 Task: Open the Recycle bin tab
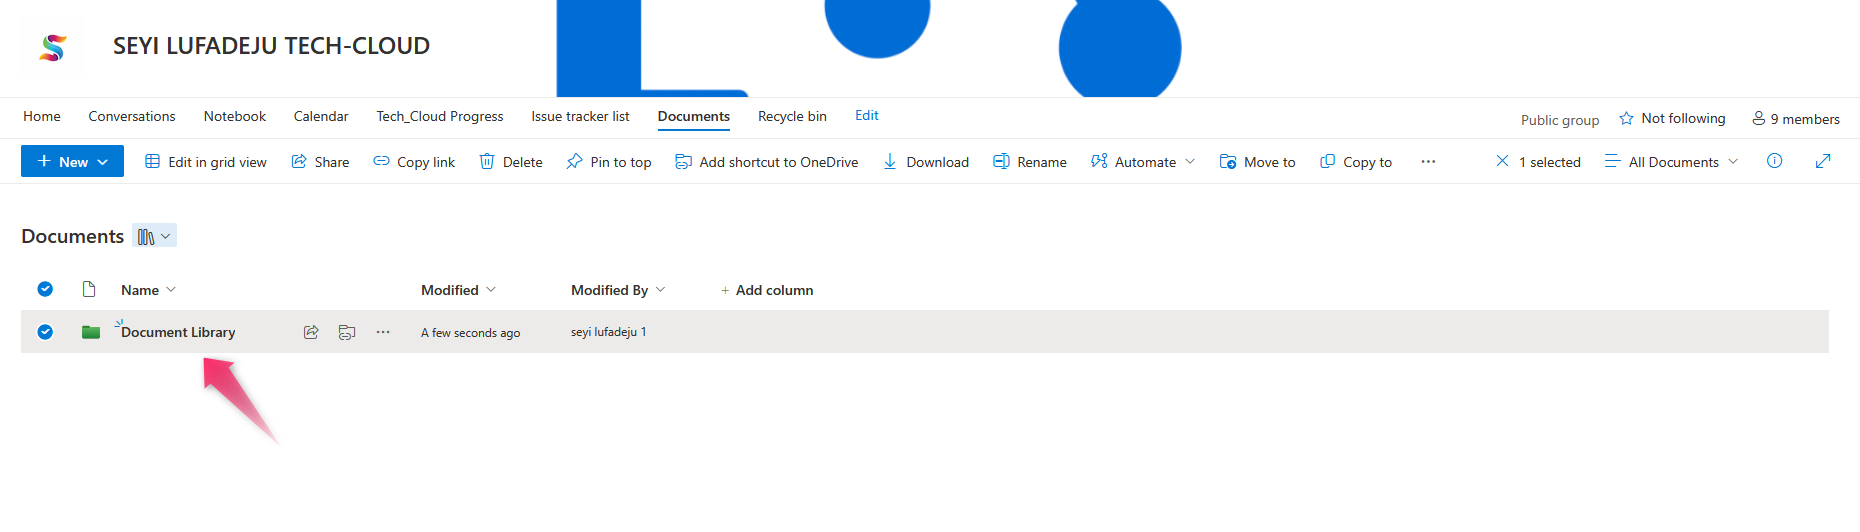coord(792,116)
